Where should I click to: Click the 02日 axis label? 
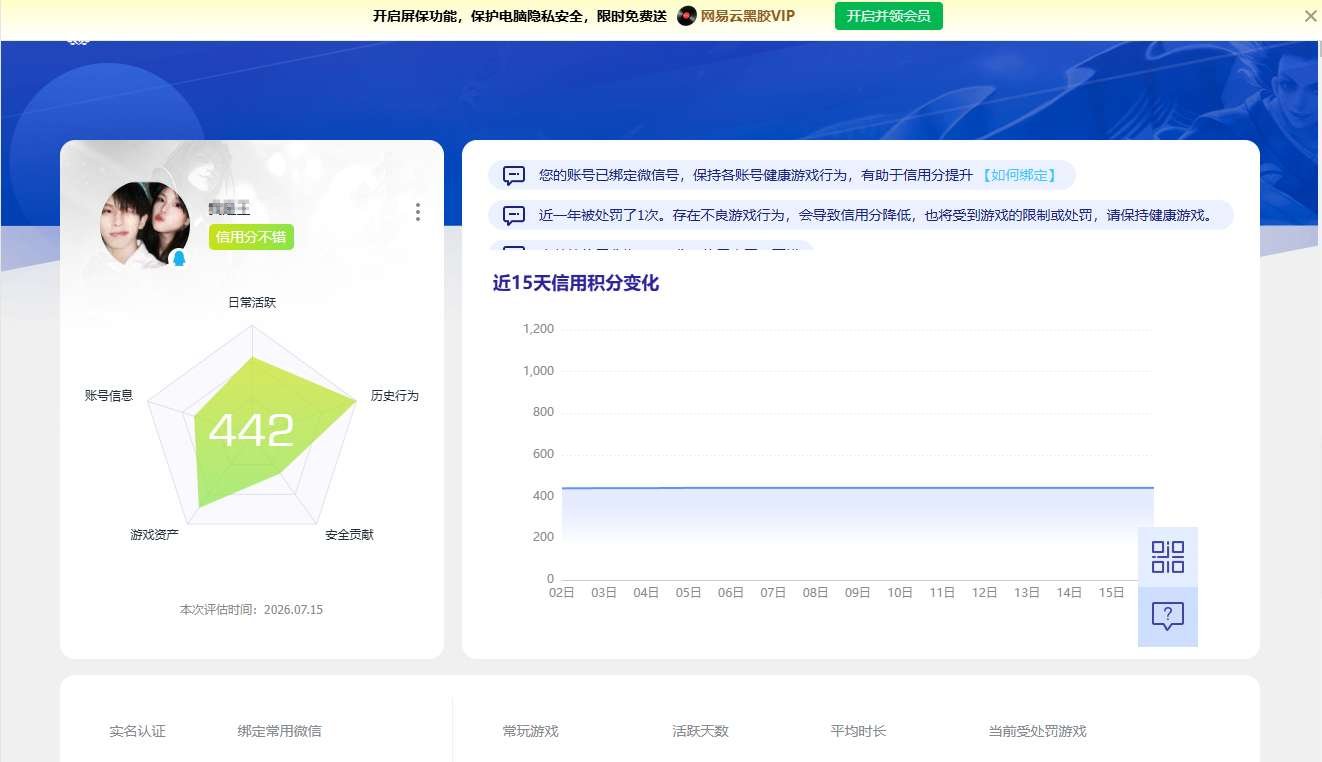pyautogui.click(x=562, y=592)
